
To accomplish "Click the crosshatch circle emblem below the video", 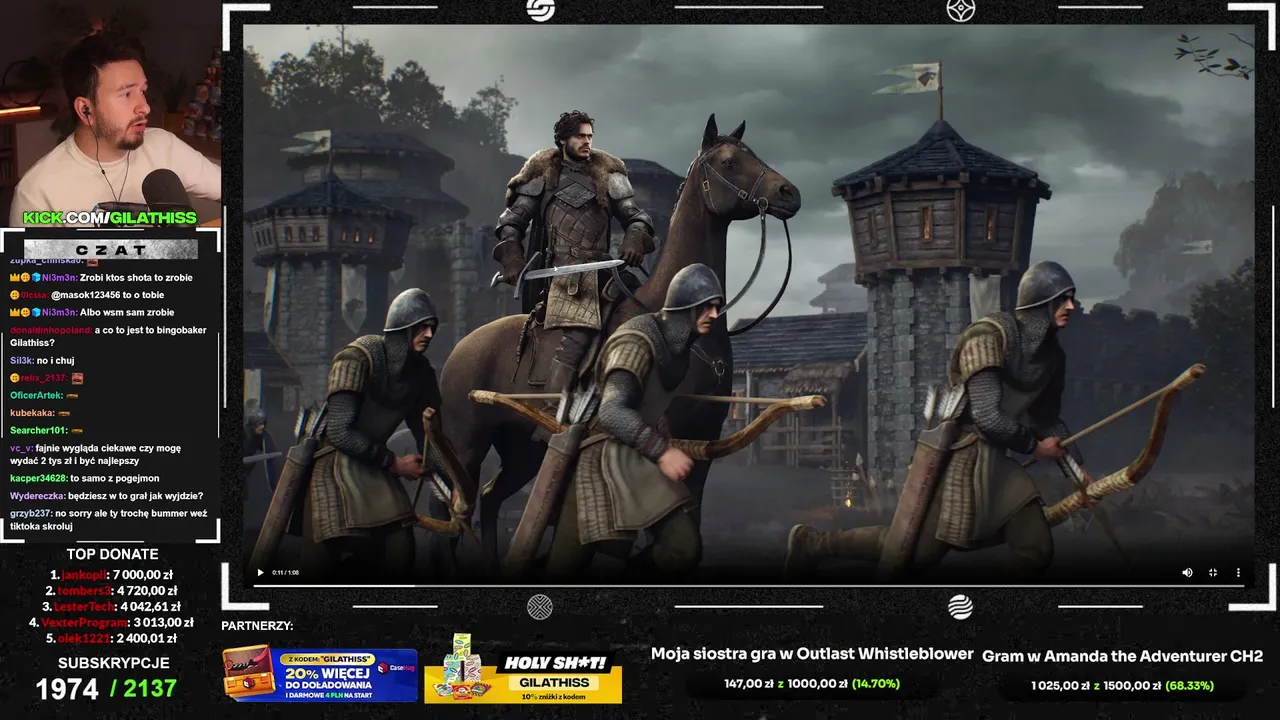I will [x=540, y=606].
